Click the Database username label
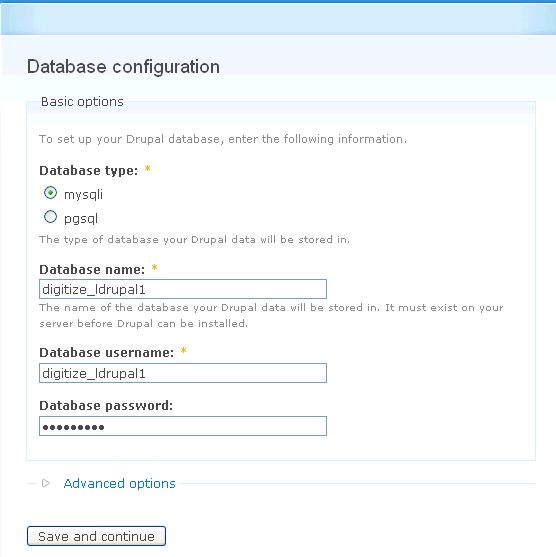 pyautogui.click(x=107, y=353)
